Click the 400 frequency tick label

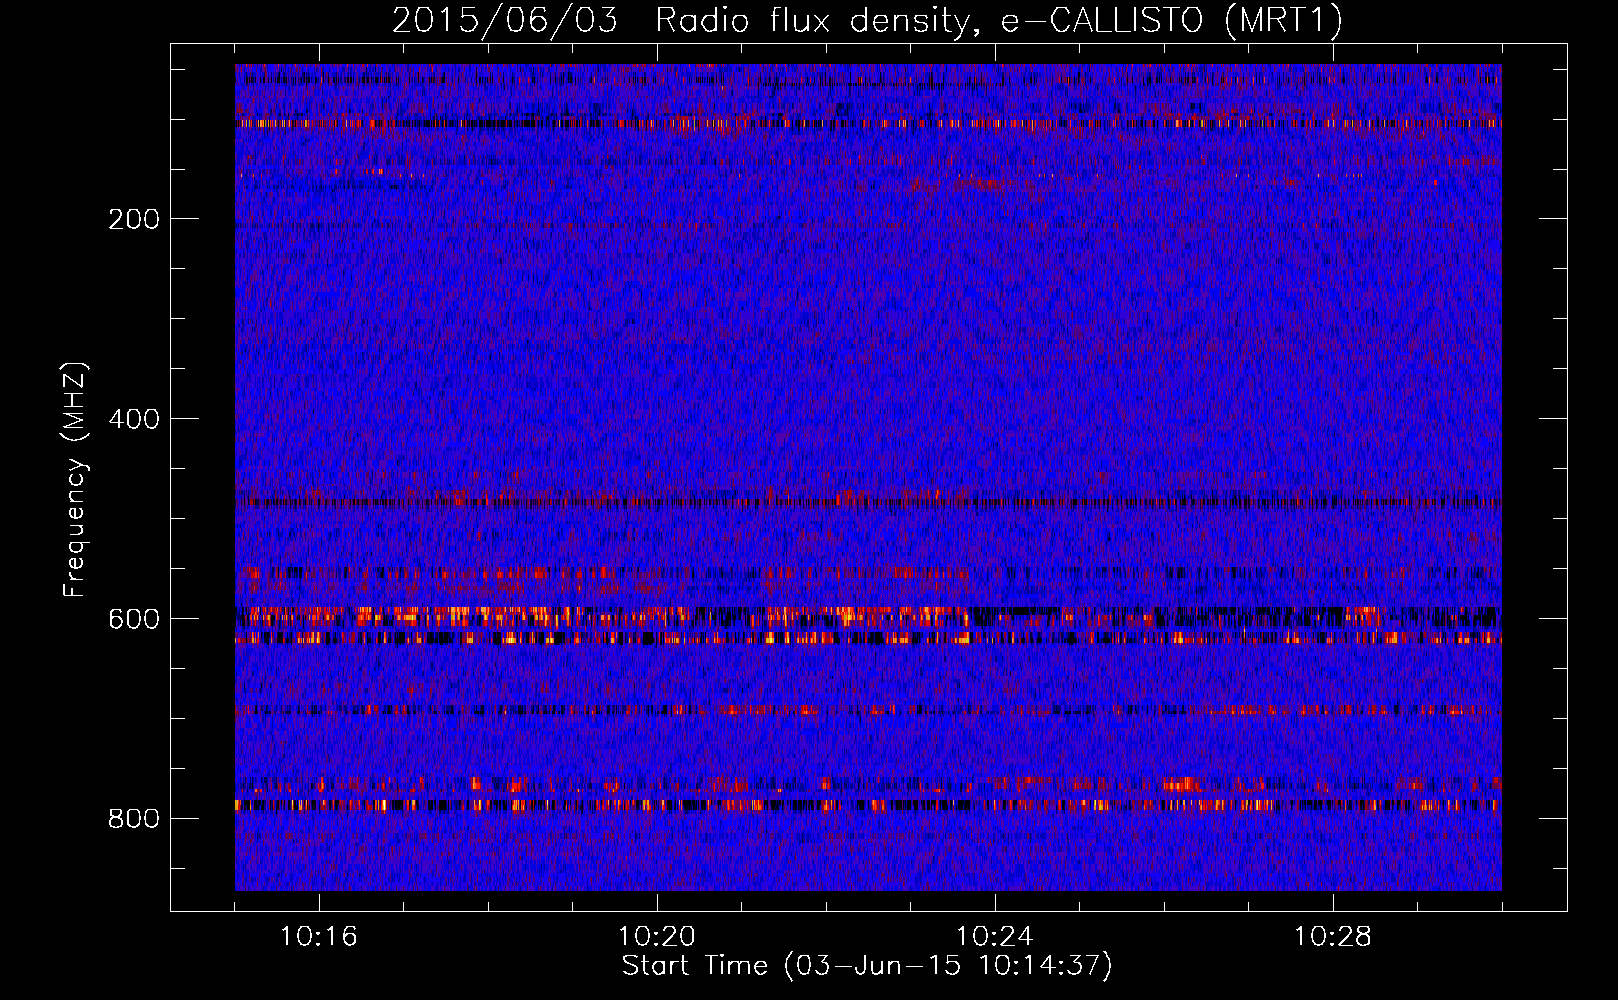point(134,419)
